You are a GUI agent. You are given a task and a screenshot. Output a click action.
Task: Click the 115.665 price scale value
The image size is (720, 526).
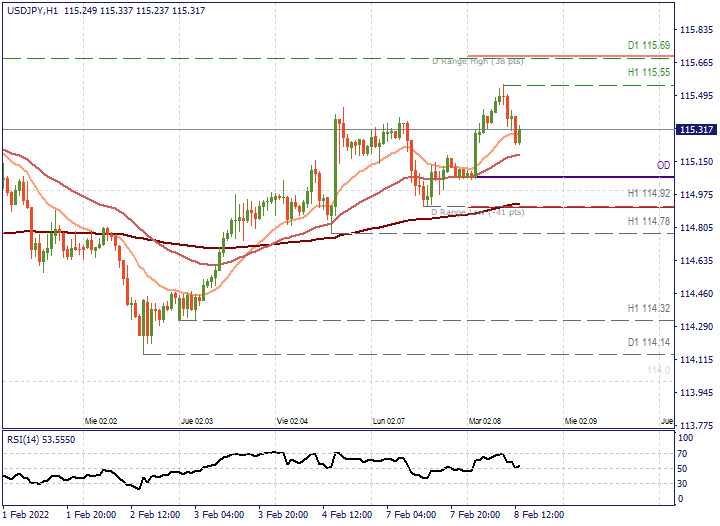click(x=696, y=63)
